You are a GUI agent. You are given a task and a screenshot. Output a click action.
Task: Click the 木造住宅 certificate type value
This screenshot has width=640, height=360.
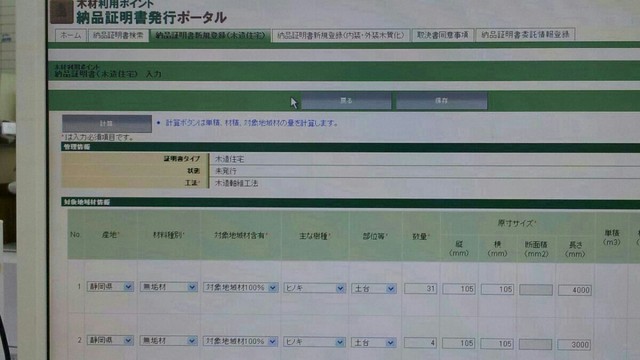229,159
